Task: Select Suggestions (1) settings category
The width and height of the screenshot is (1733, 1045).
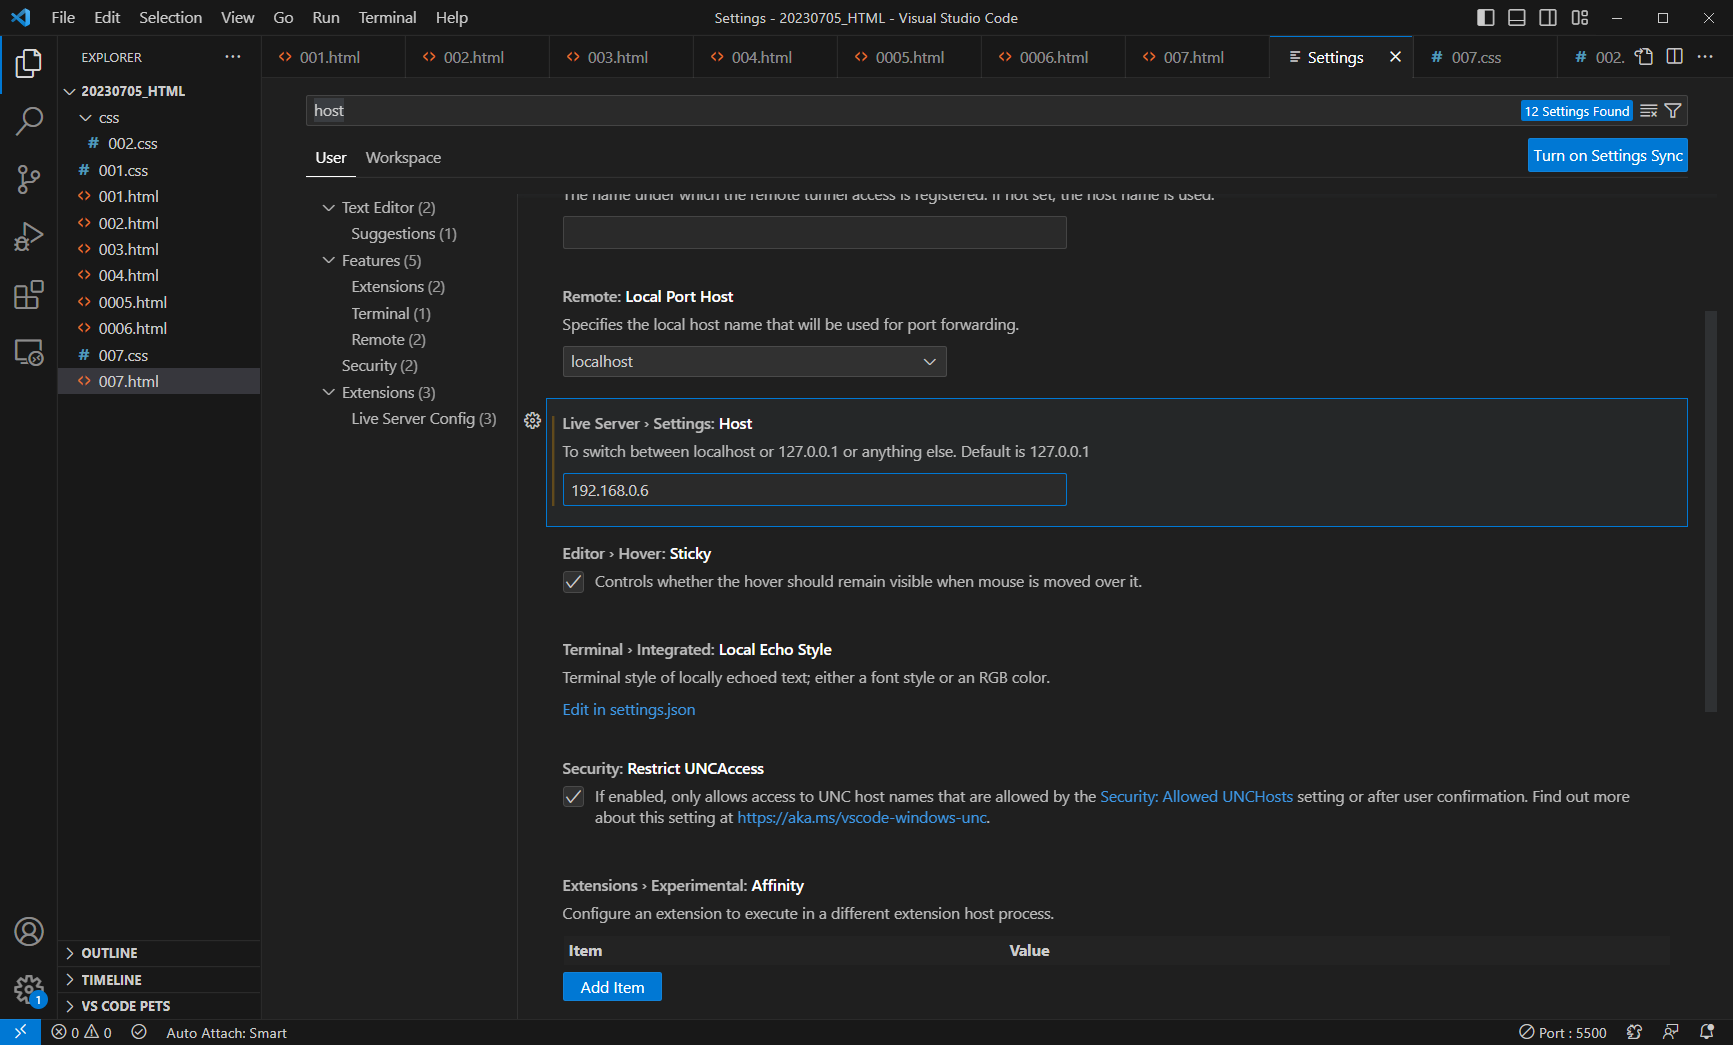Action: click(404, 234)
